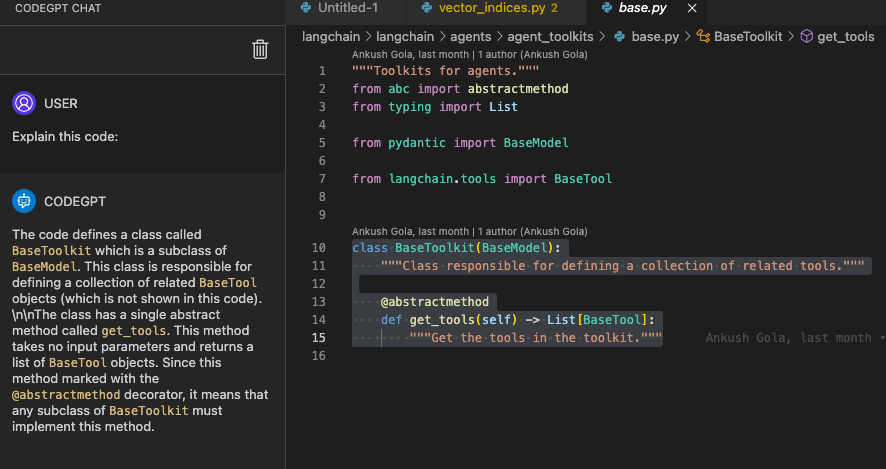The width and height of the screenshot is (886, 469).
Task: Click the @abstractmethod decorator on line 13
Action: coord(435,302)
